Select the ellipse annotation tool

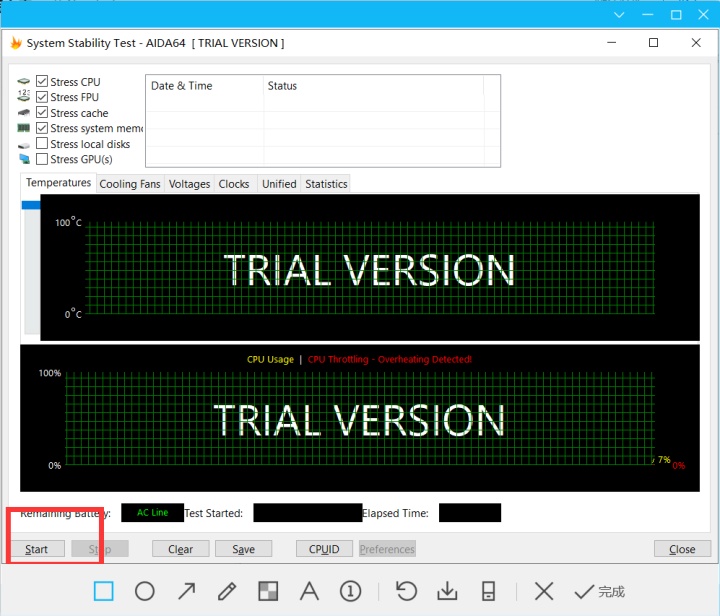pos(145,591)
